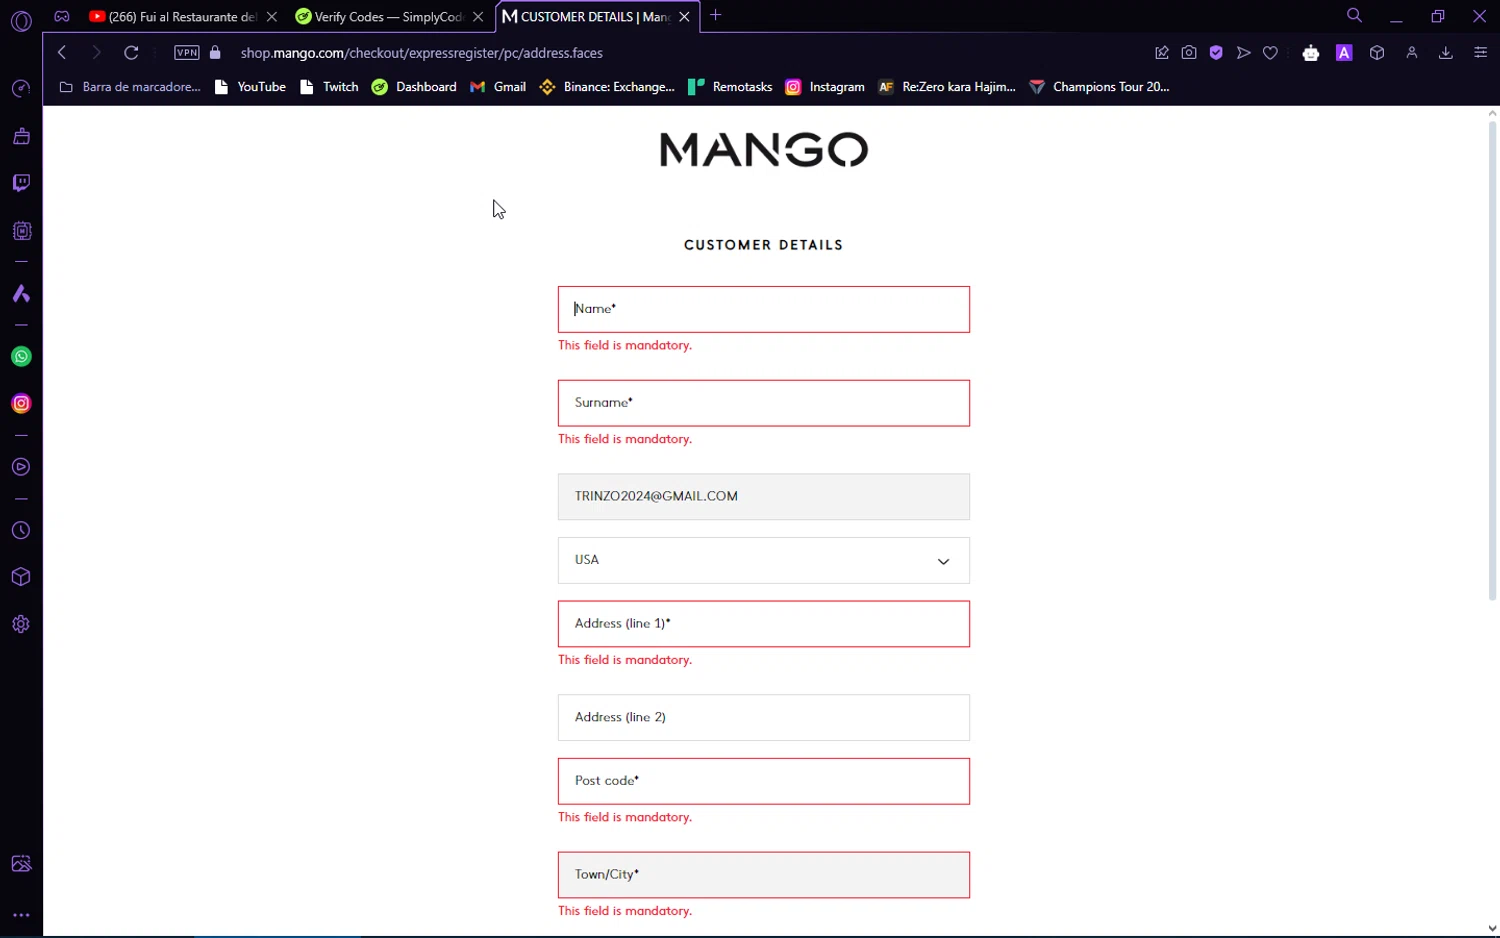1500x938 pixels.
Task: Open extensions cube in toolbar
Action: [x=1377, y=53]
